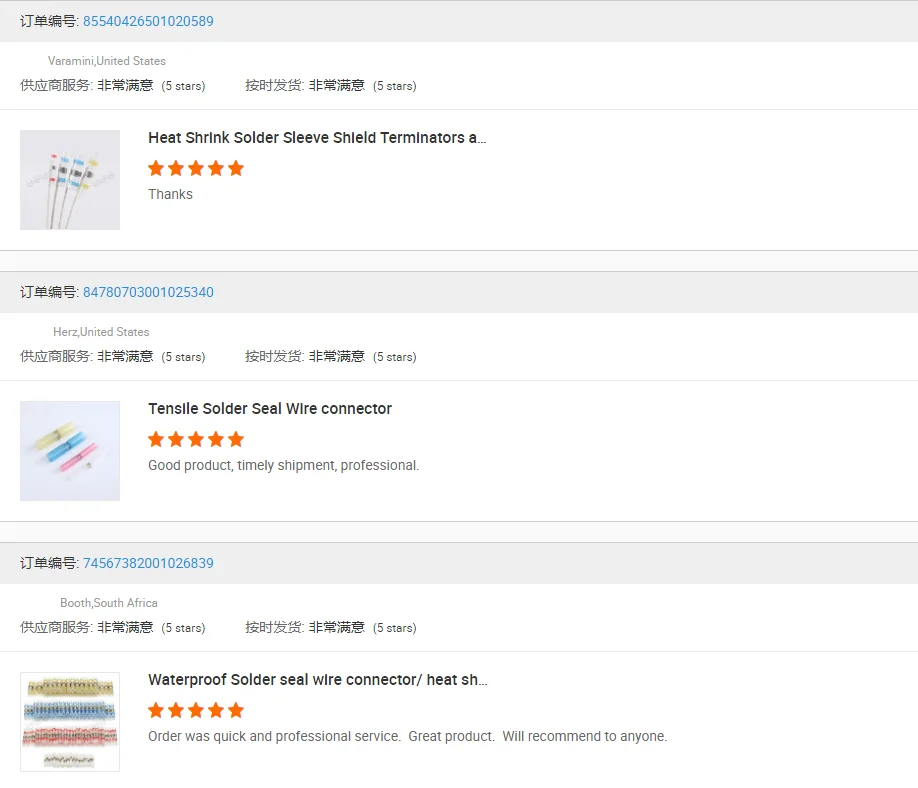The image size is (918, 788).
Task: Open Waterproof Solder seal wire connector title
Action: pyautogui.click(x=317, y=680)
